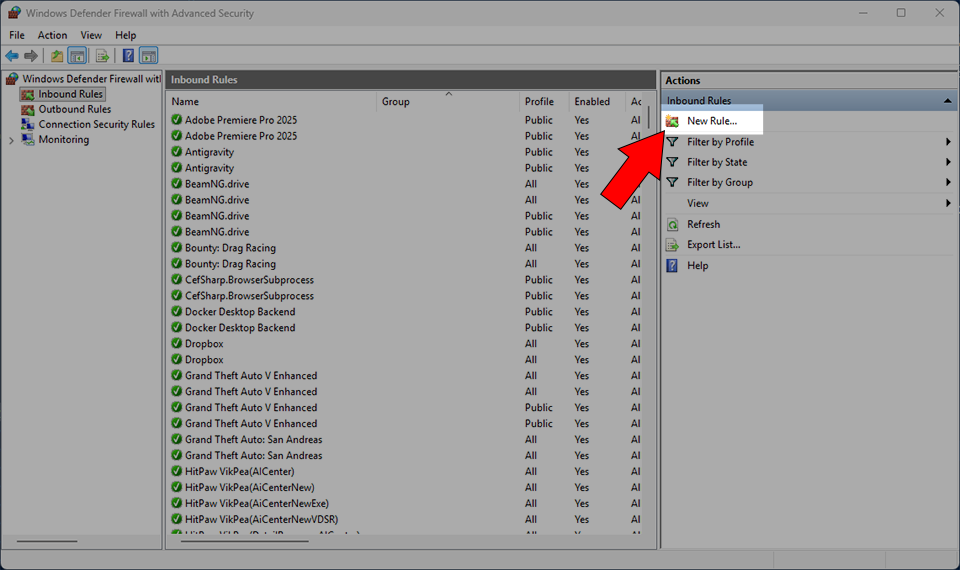Open the View menu in menu bar
Screen dimensions: 960x570
tap(91, 36)
